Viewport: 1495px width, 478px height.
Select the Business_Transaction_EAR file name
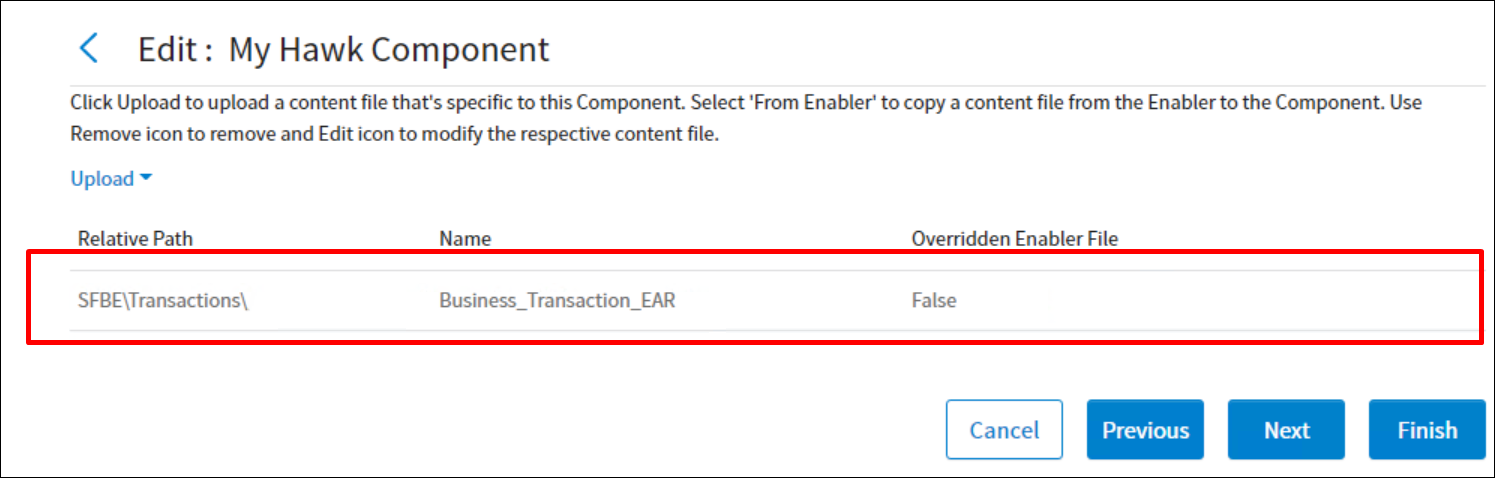point(557,300)
